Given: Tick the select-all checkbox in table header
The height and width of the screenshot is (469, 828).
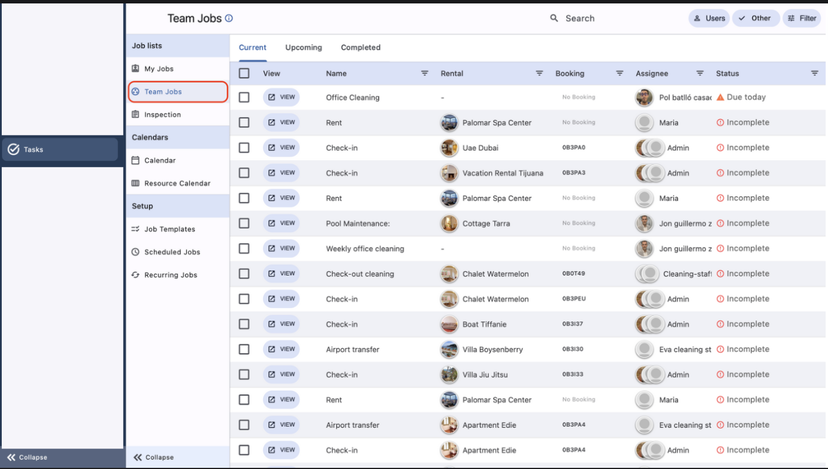Looking at the screenshot, I should click(x=244, y=73).
